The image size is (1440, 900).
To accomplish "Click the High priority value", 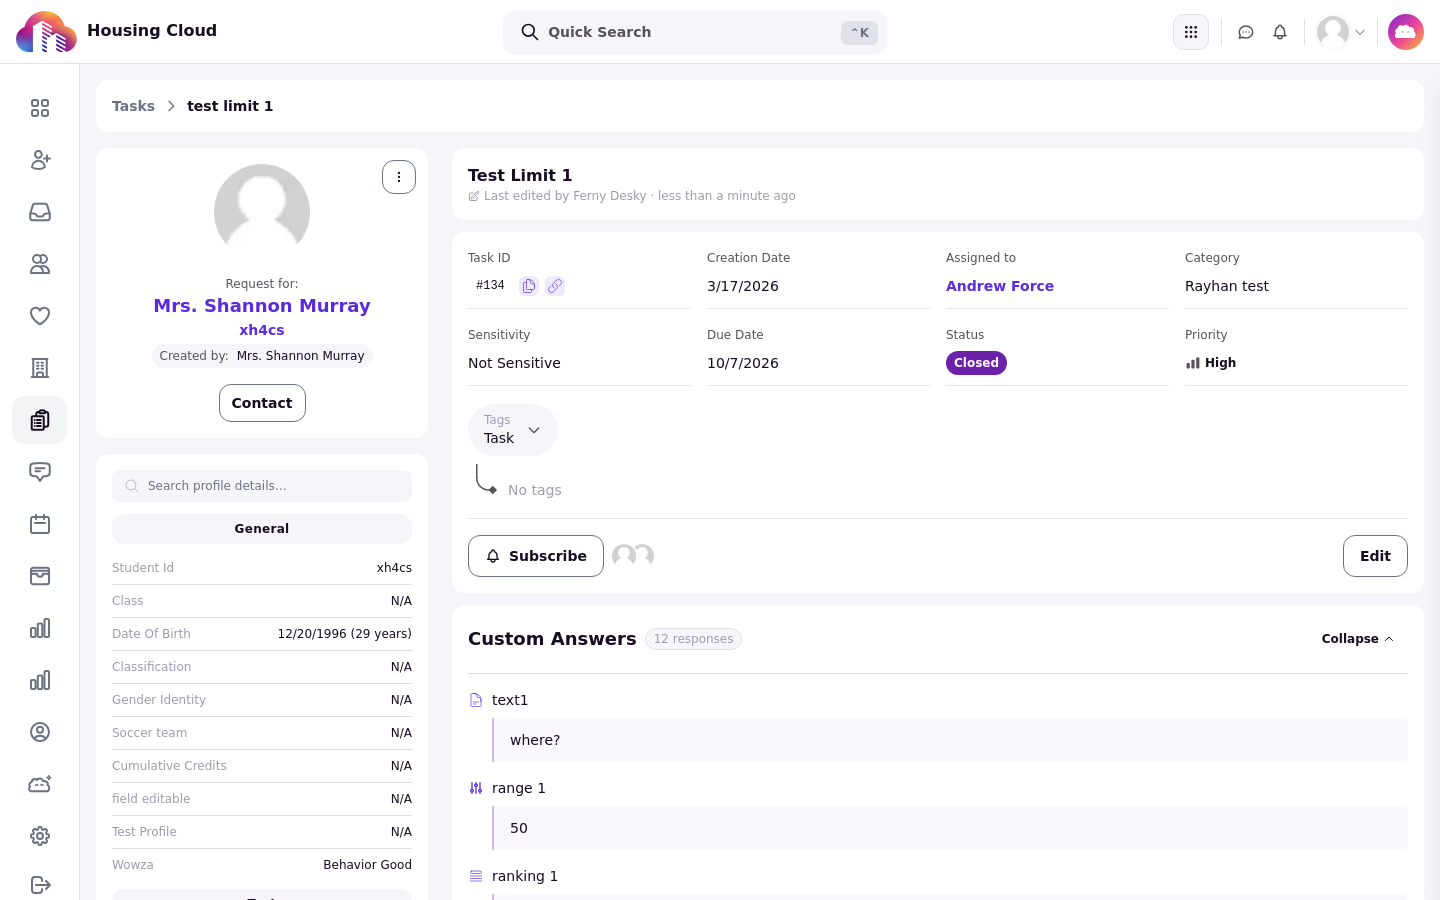I will pos(1211,363).
